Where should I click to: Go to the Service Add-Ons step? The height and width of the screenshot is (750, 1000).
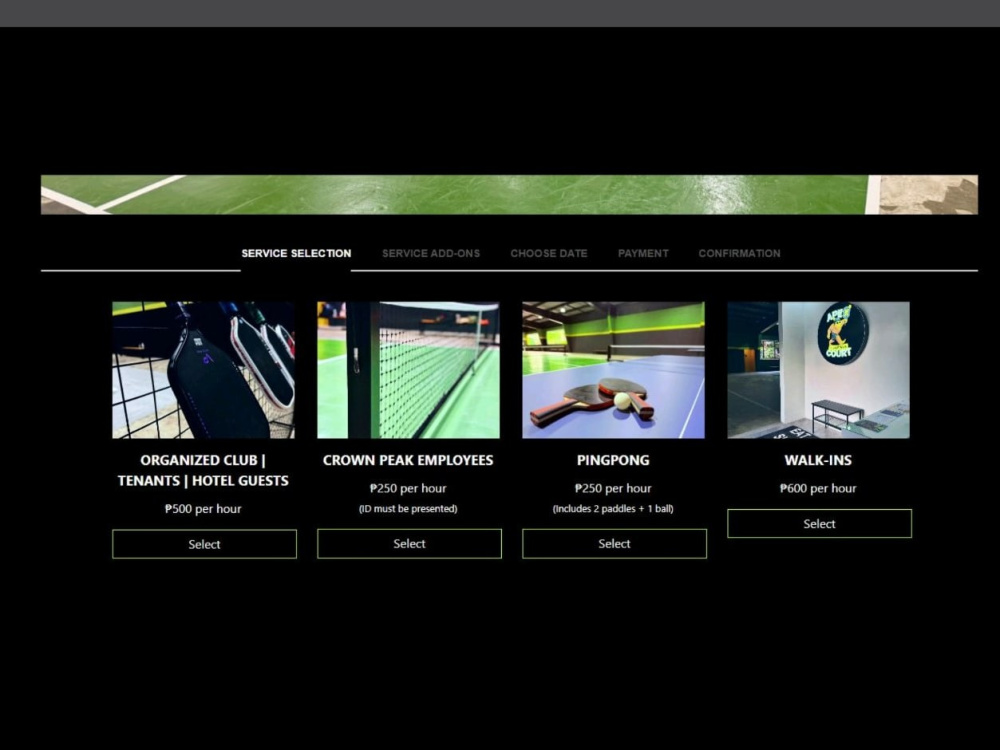431,253
